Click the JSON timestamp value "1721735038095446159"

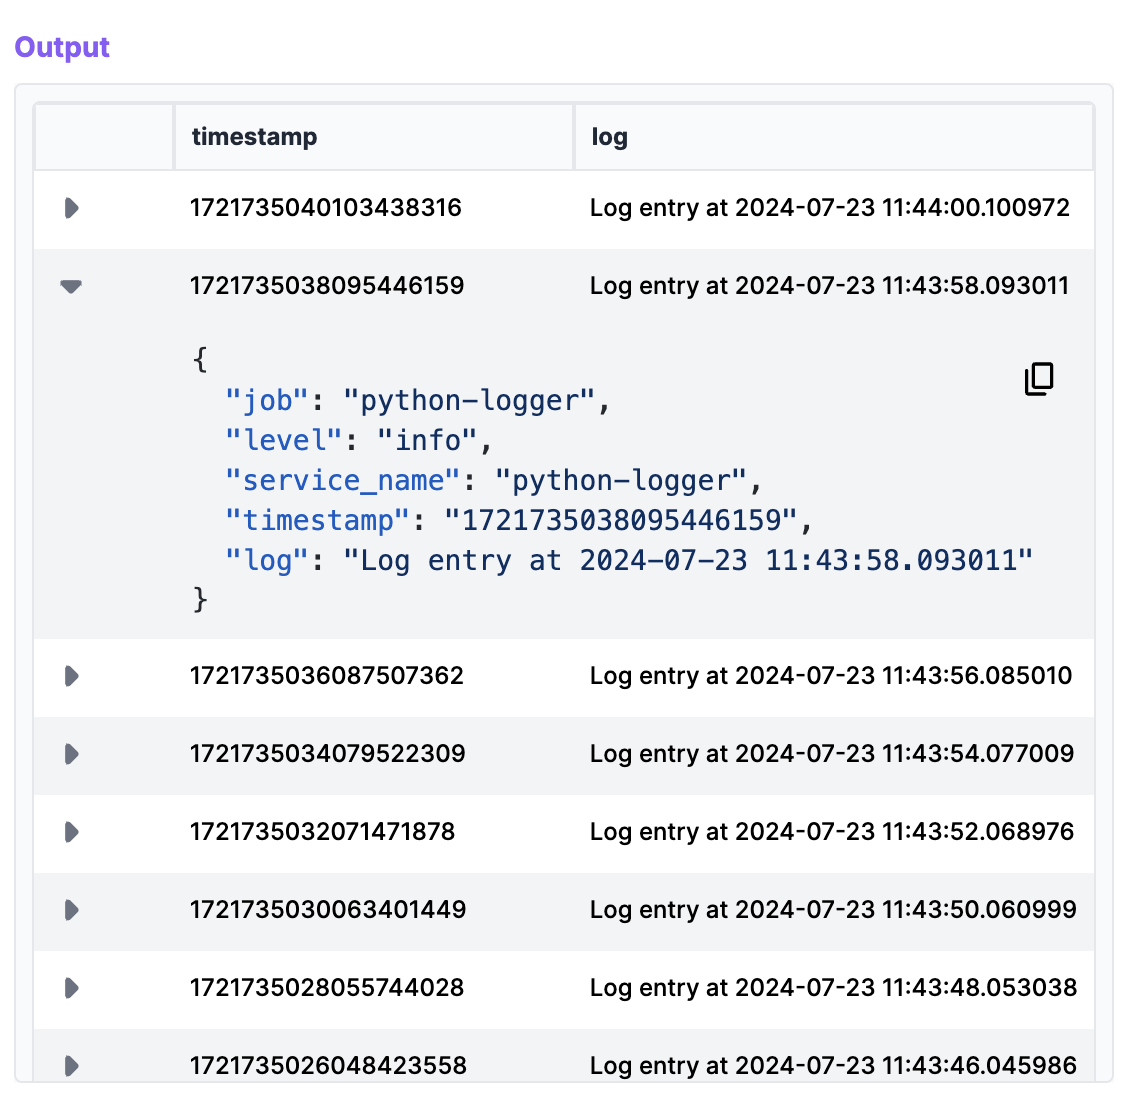[x=621, y=521]
